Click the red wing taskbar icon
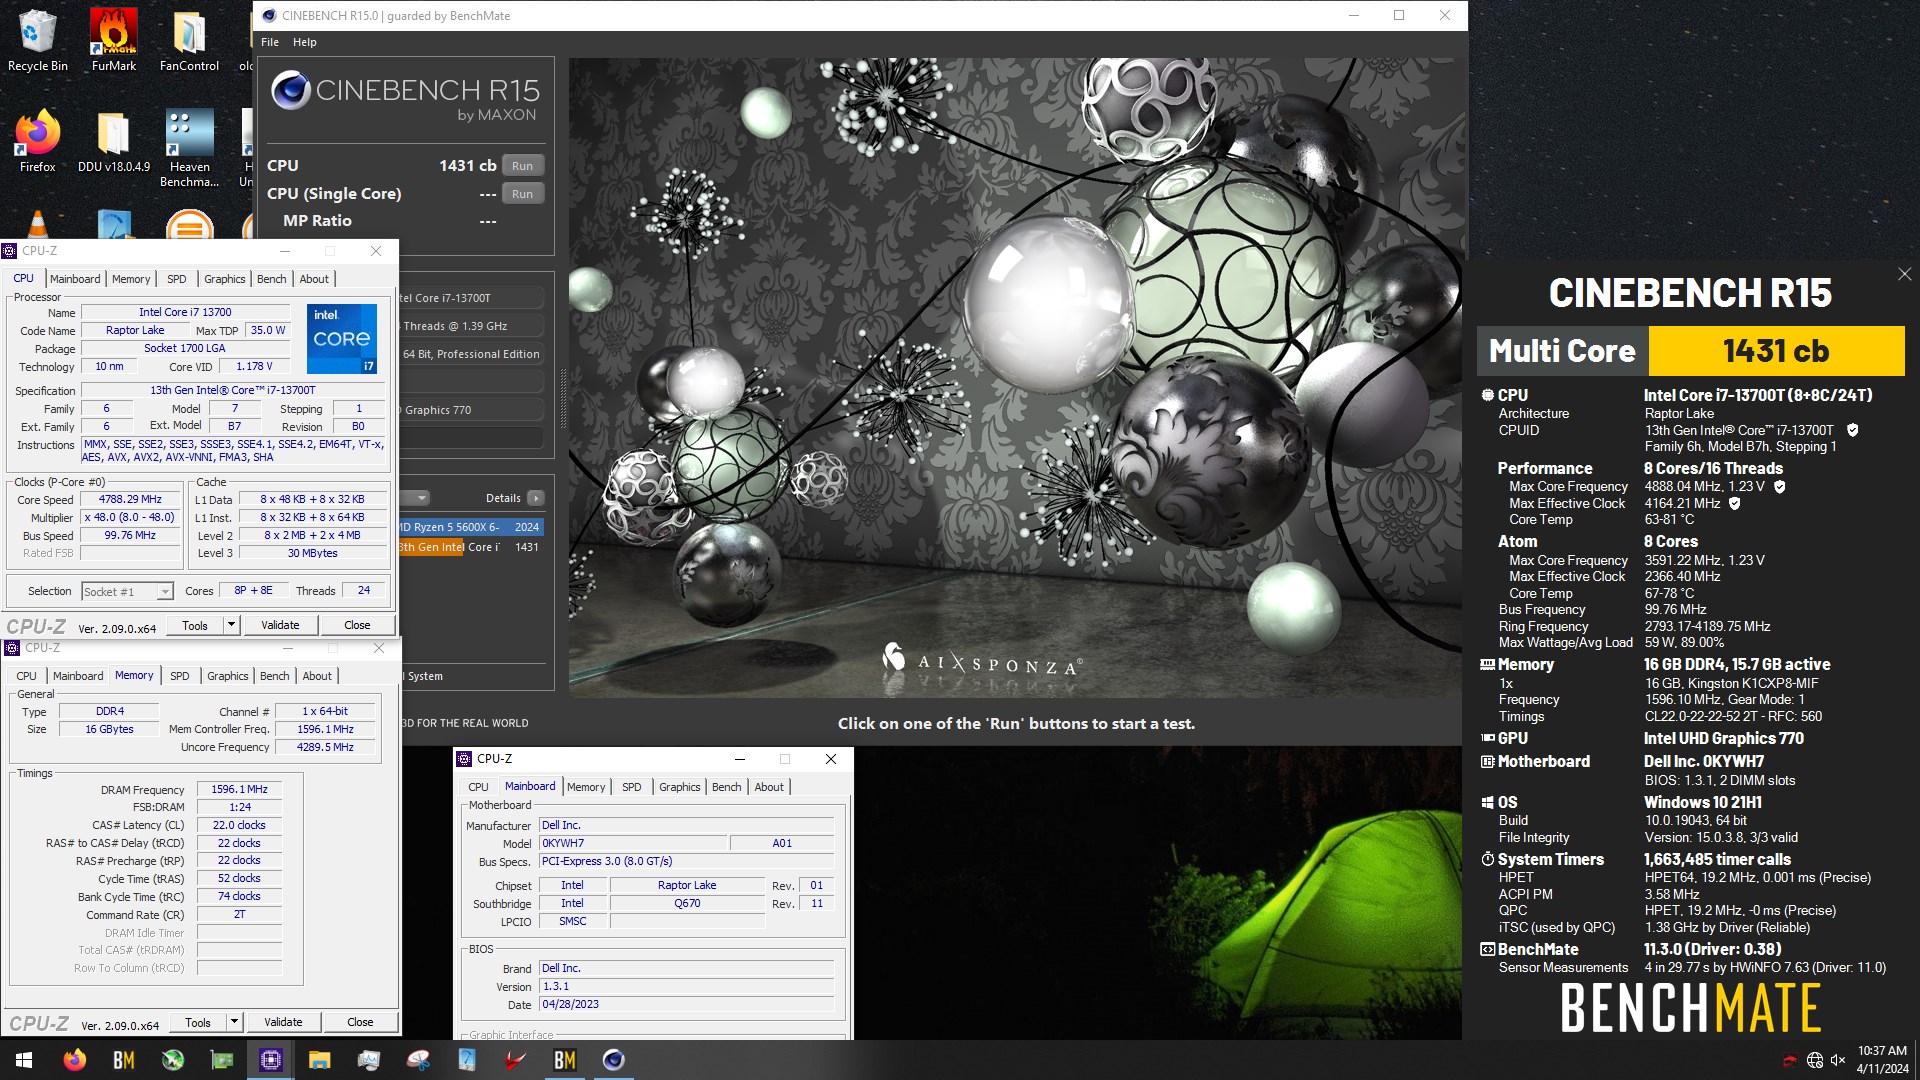 tap(516, 1060)
